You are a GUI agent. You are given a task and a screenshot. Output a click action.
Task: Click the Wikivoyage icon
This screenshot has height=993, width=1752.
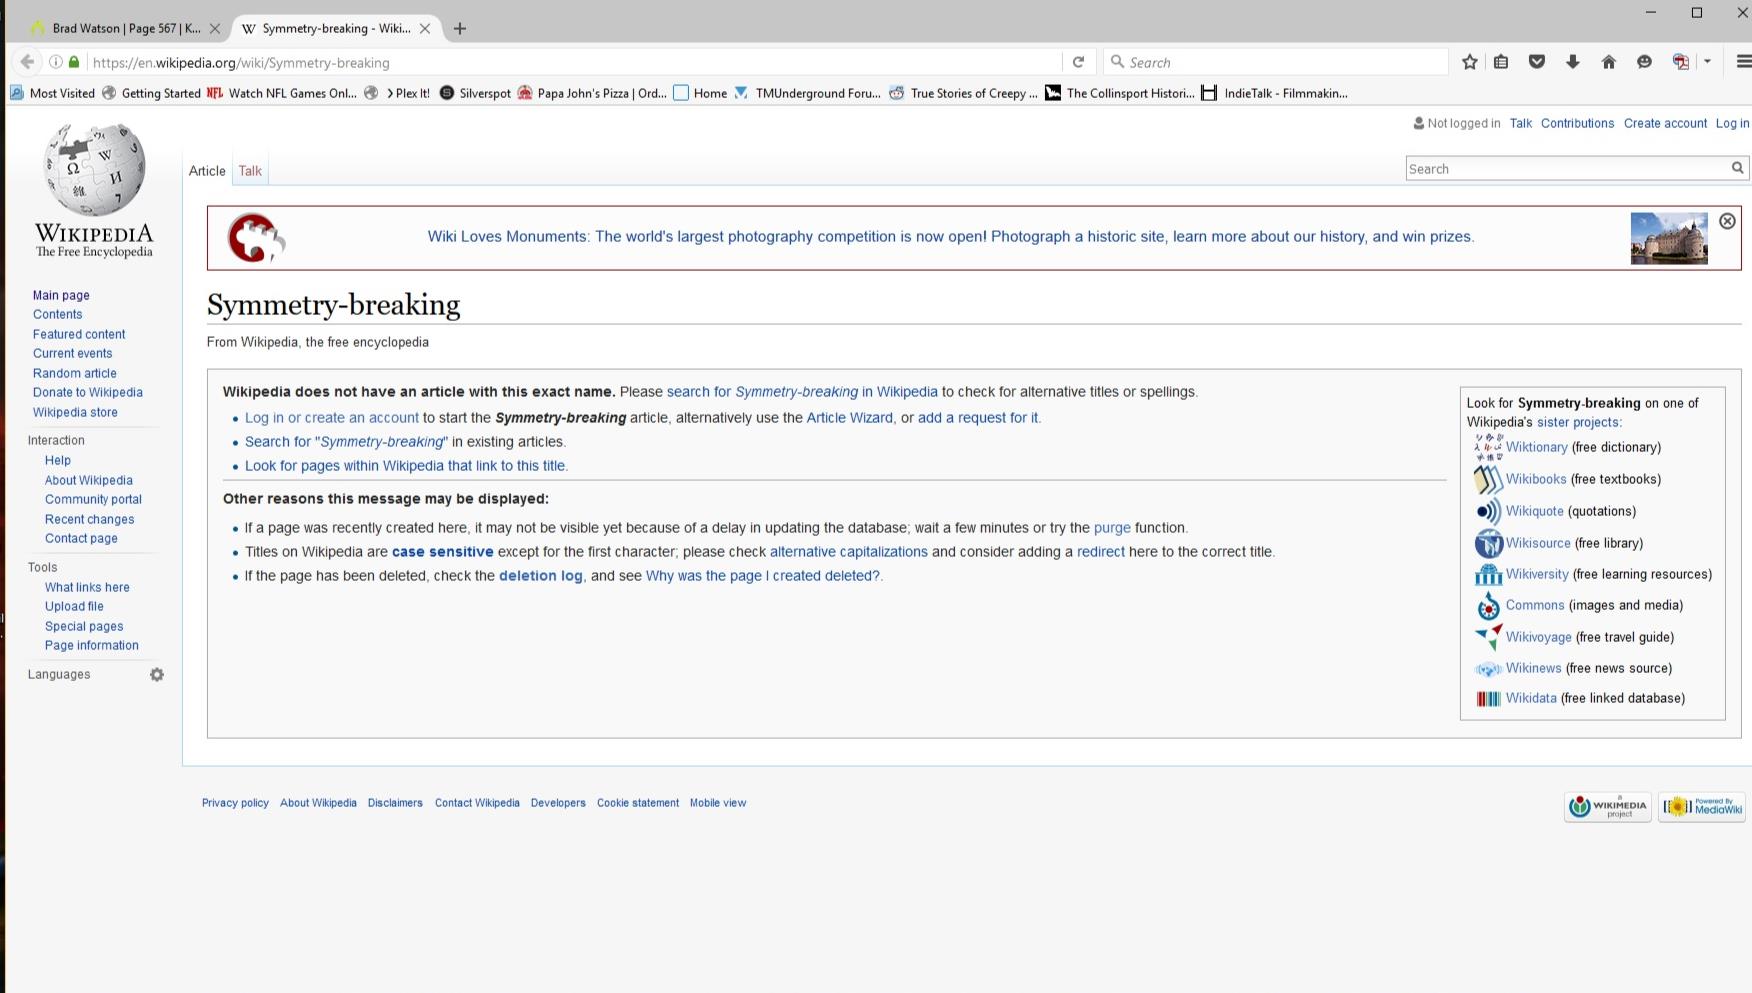point(1488,637)
